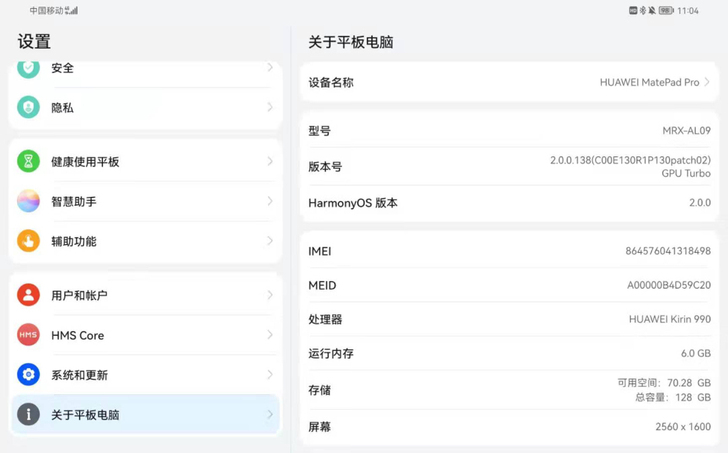Select 智慧助手 menu label
This screenshot has width=728, height=453.
click(x=74, y=201)
